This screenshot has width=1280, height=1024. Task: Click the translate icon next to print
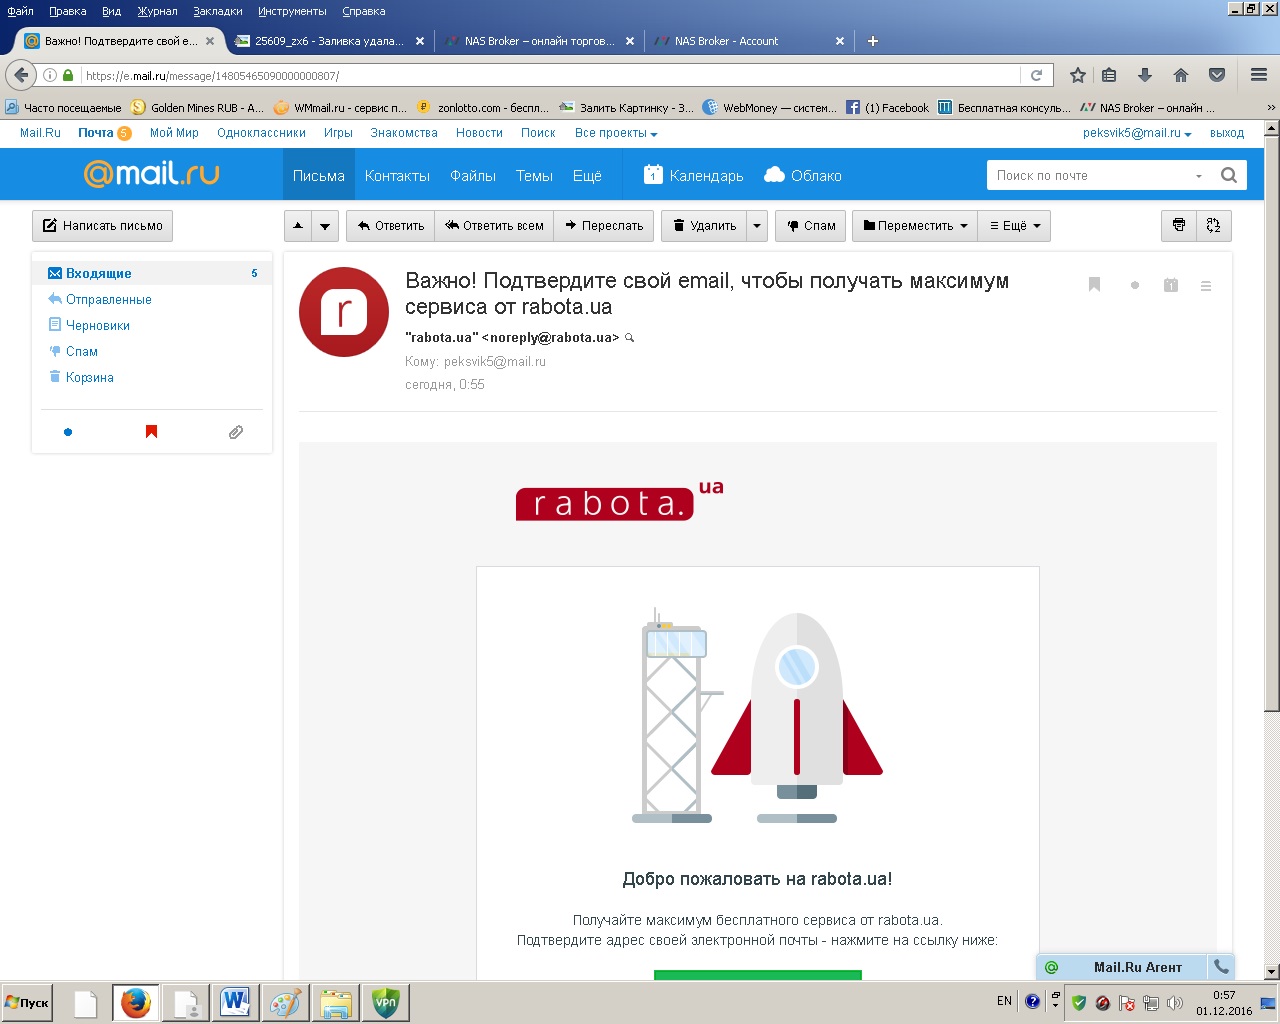pyautogui.click(x=1214, y=225)
